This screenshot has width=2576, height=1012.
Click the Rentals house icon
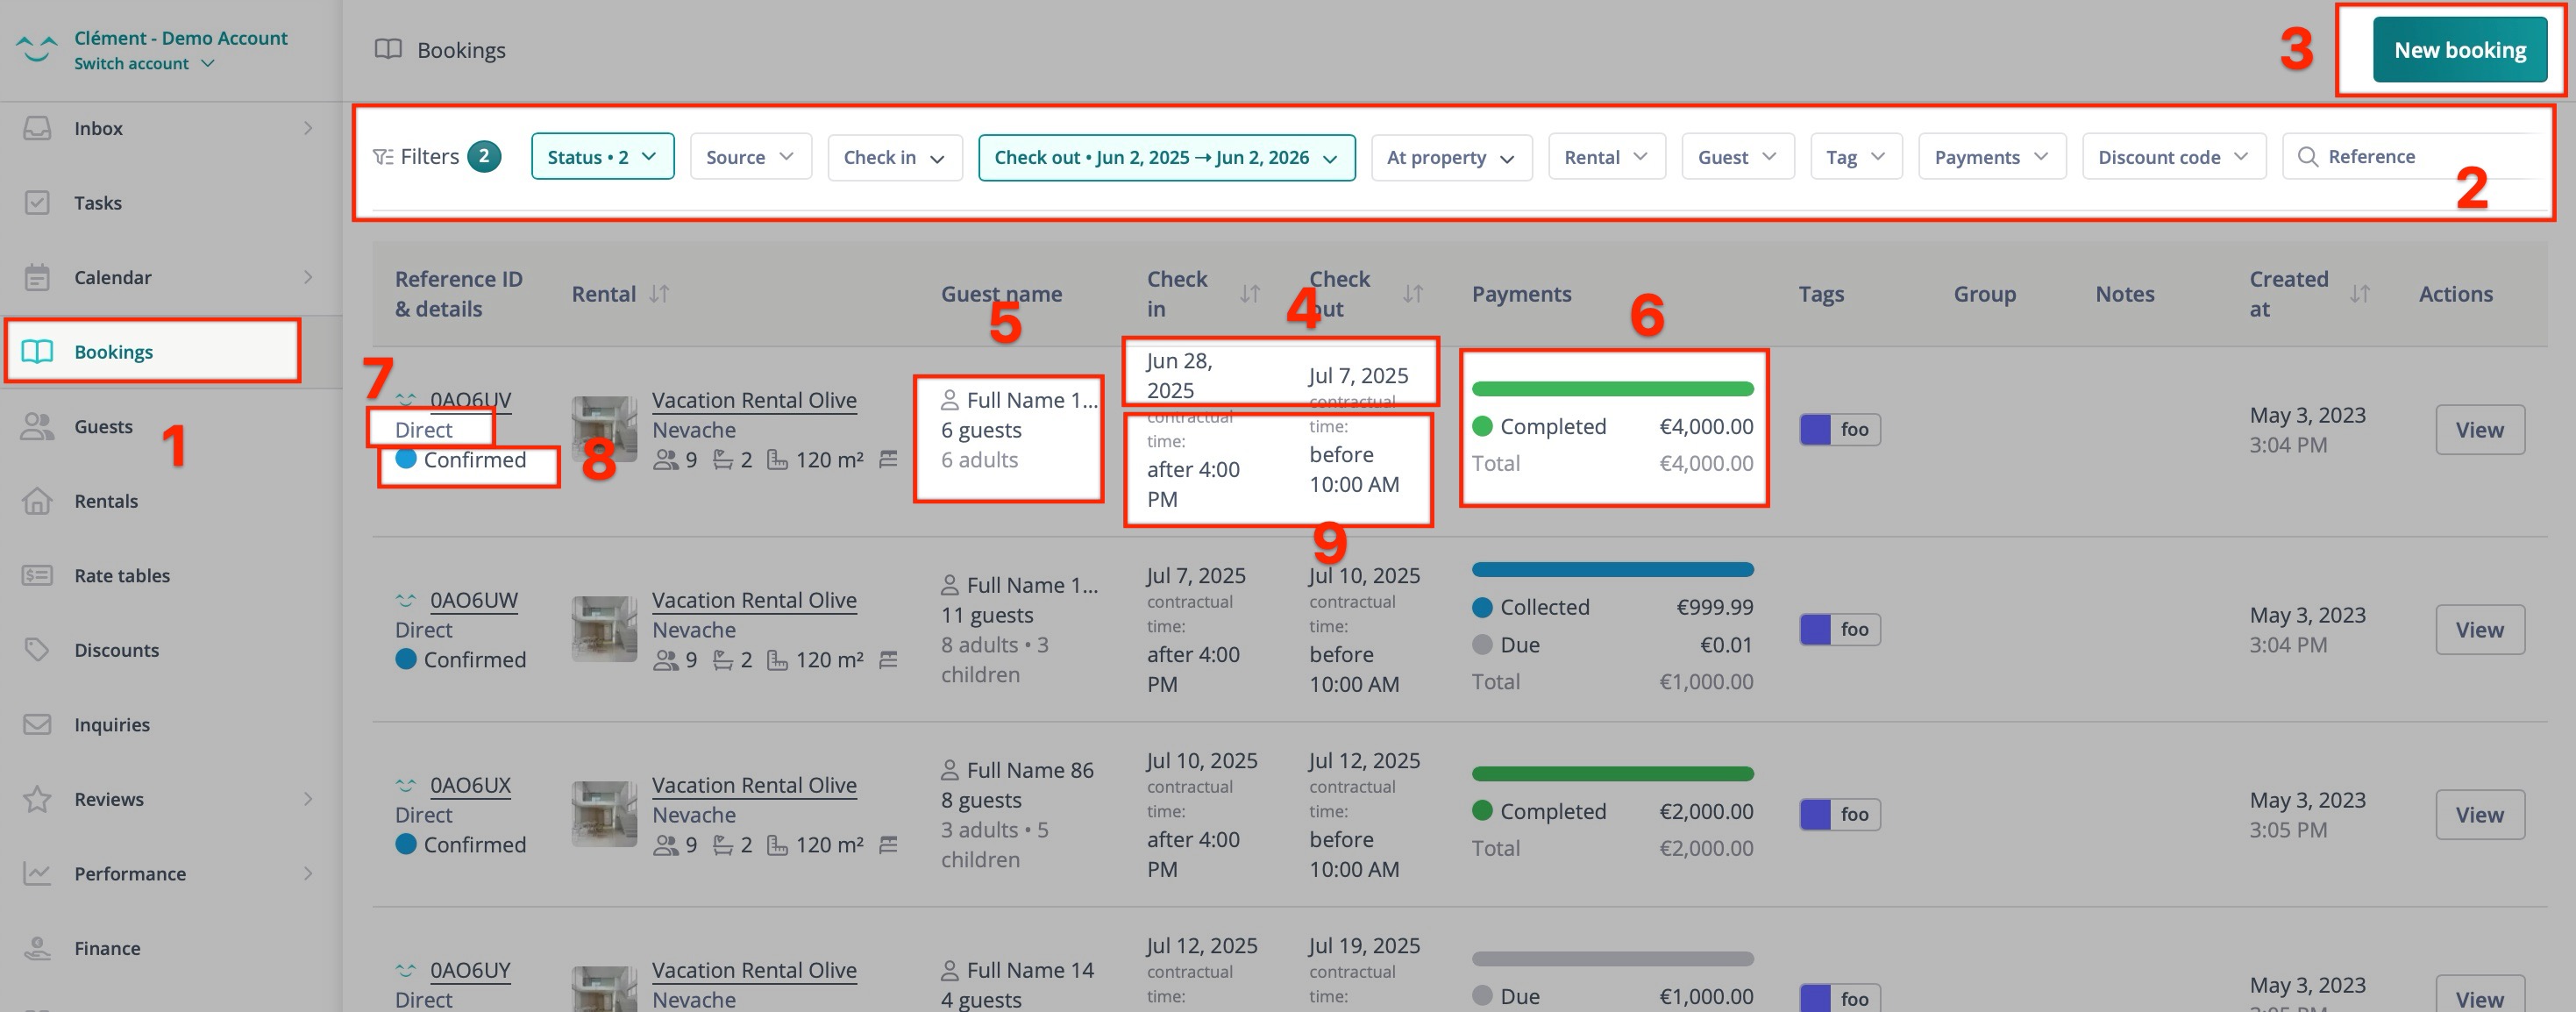pos(37,501)
